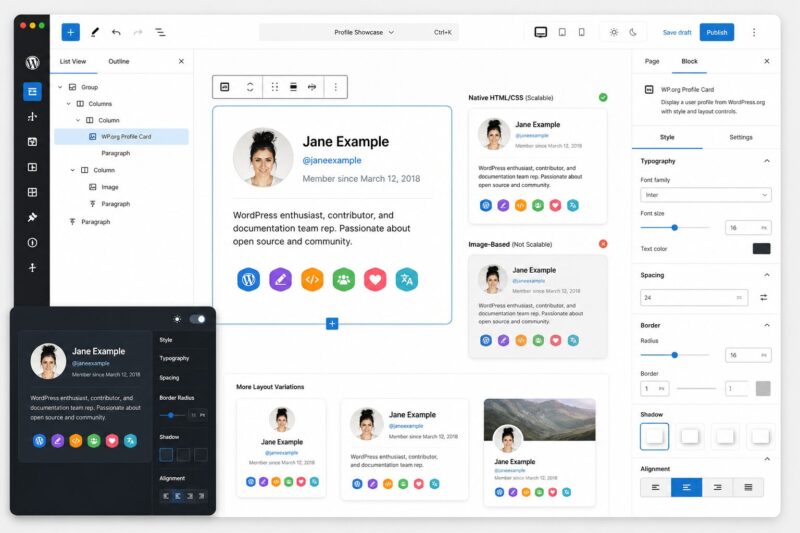Click the blue block inserter plus button
This screenshot has height=533, width=800.
coord(70,32)
